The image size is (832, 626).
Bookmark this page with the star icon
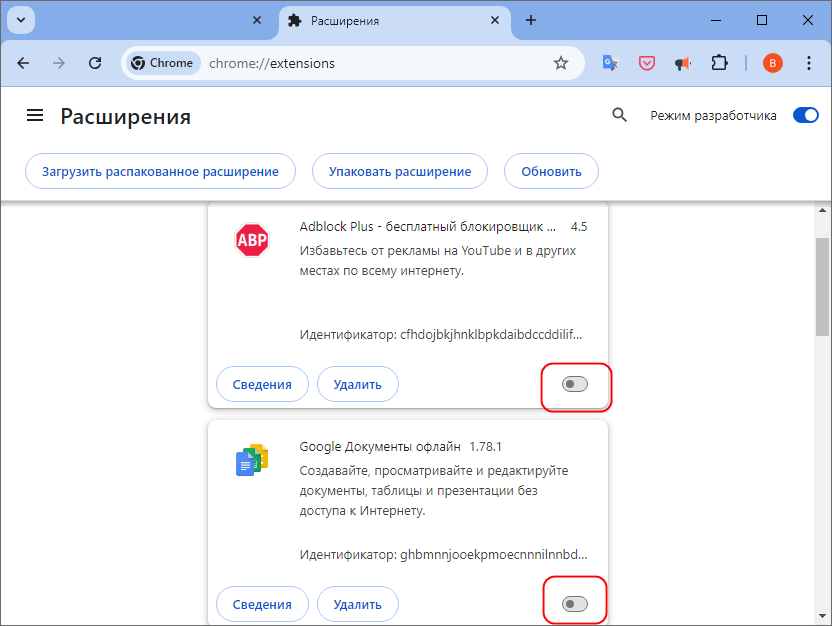[561, 63]
